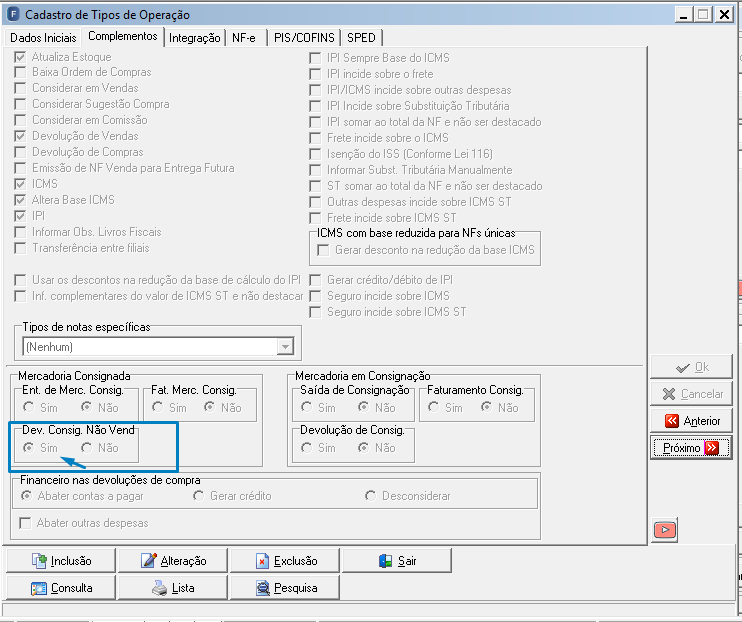Click the Inclusão icon button
The height and width of the screenshot is (622, 742).
[39, 560]
